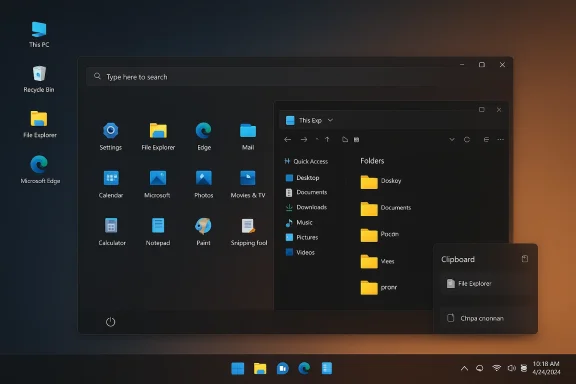This screenshot has height=384, width=576.
Task: Select the Vees folder
Action: click(x=378, y=262)
